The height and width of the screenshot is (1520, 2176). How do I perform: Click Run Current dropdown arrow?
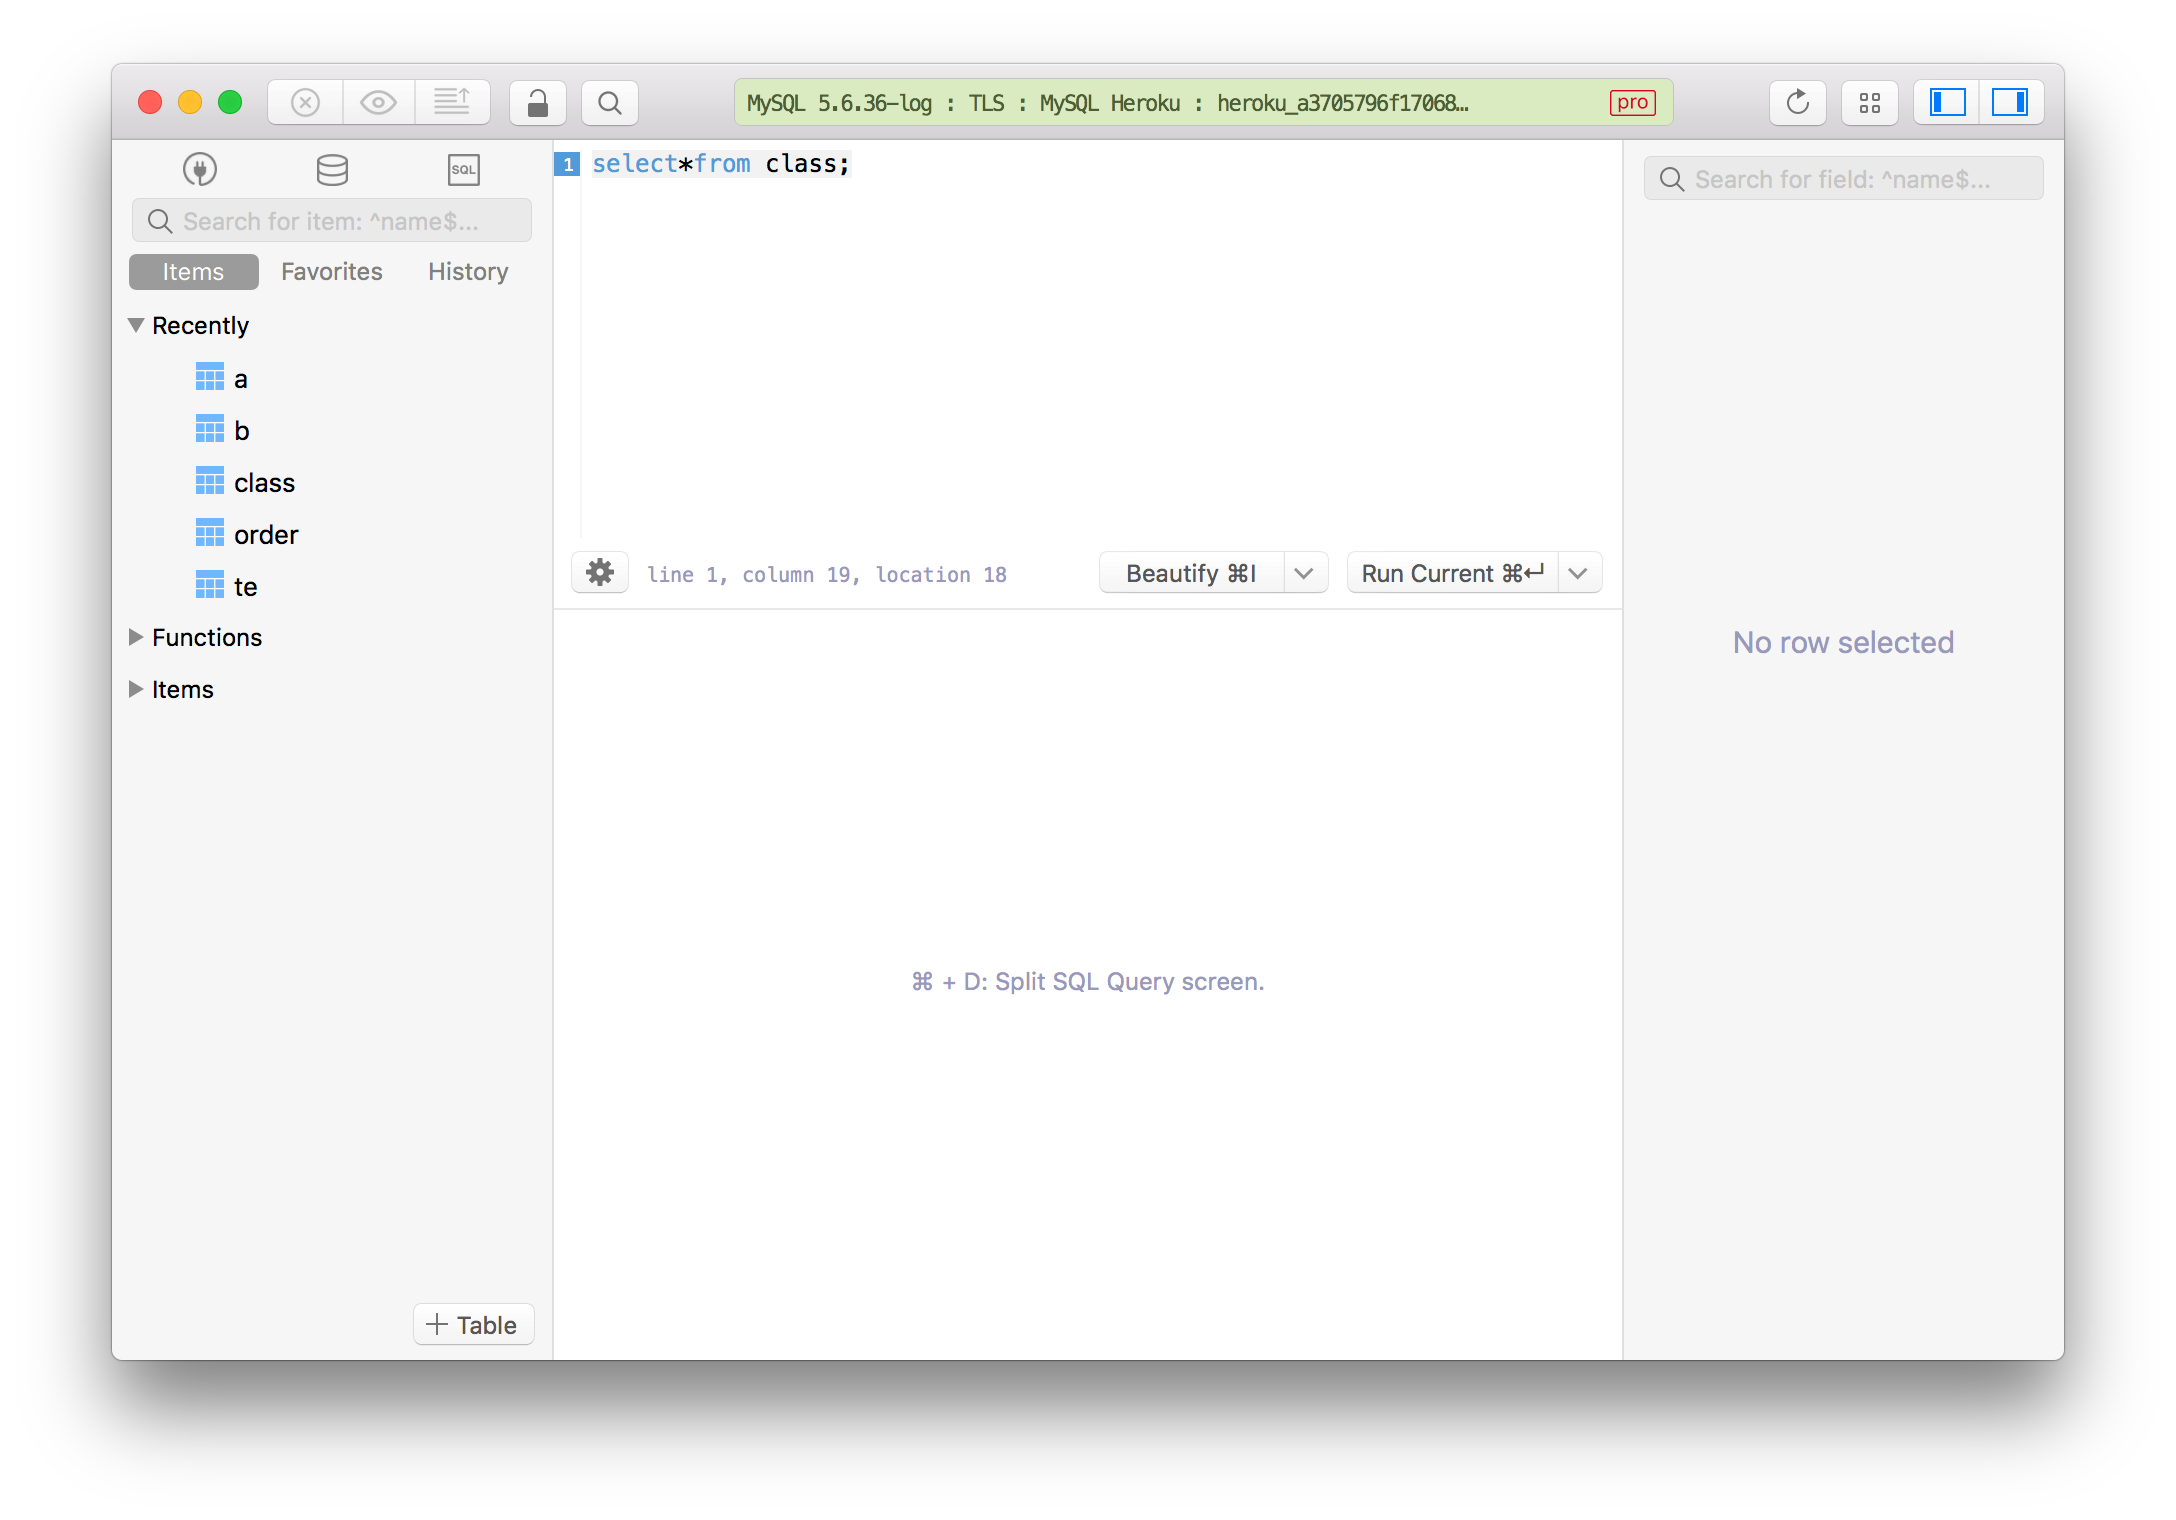coord(1579,572)
